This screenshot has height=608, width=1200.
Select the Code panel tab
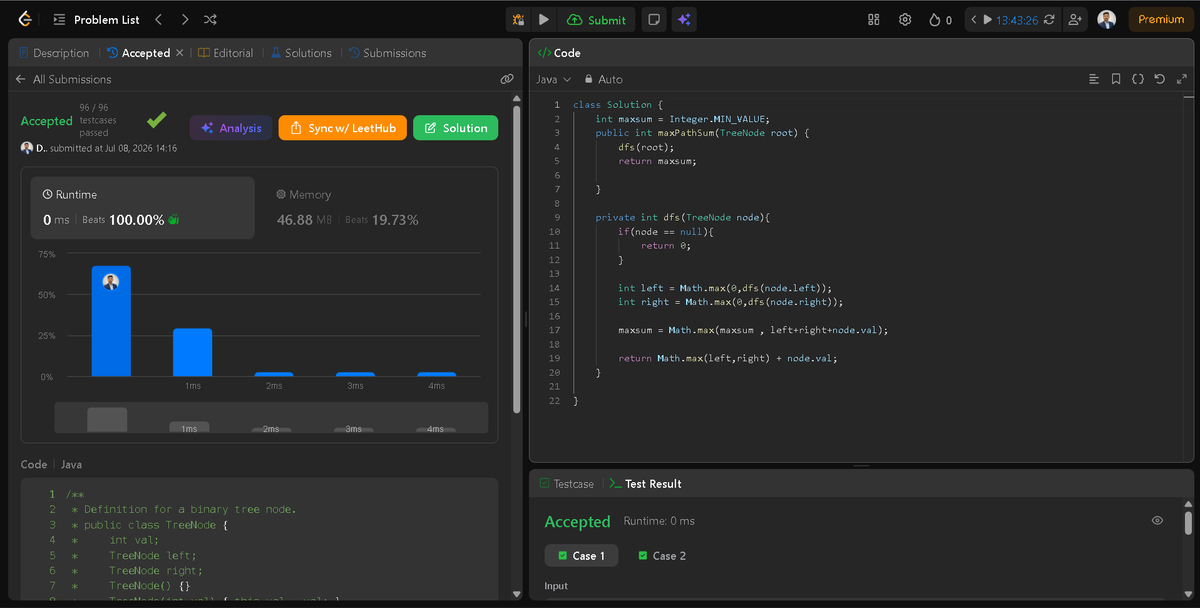pos(559,53)
